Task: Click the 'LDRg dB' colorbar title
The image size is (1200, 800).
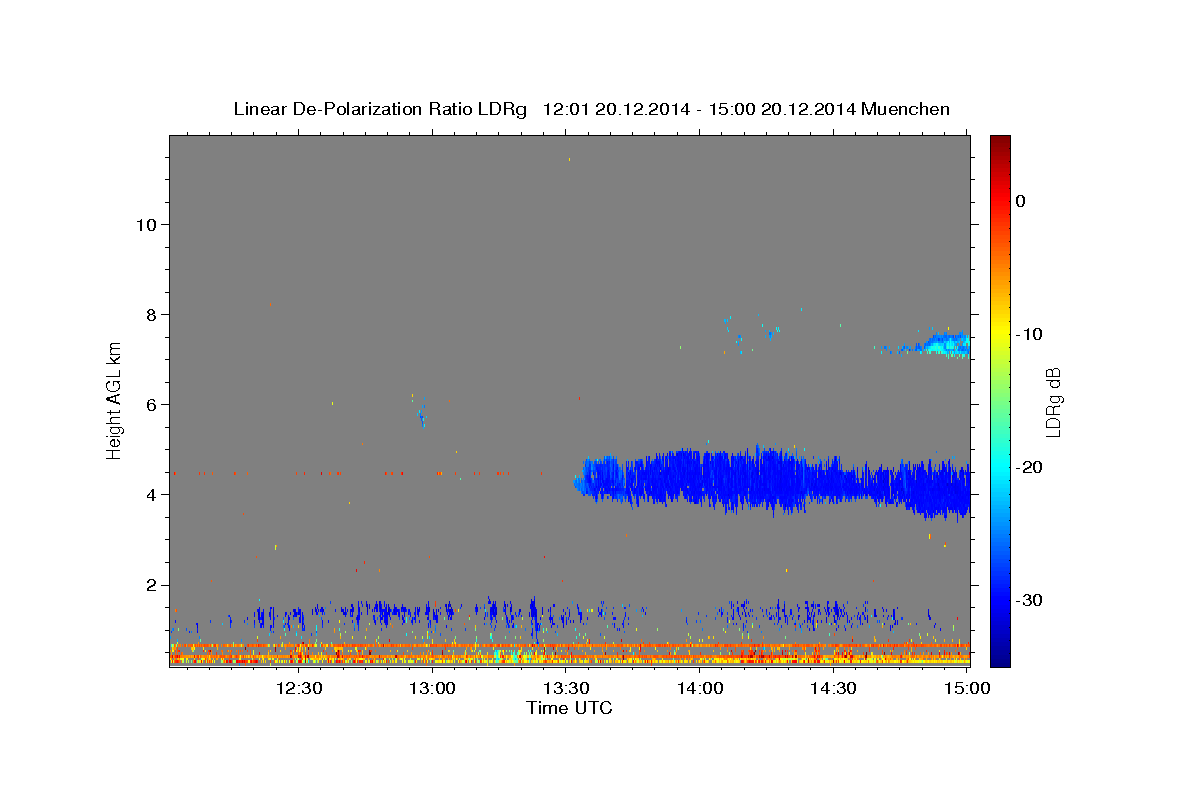Action: click(x=1053, y=401)
